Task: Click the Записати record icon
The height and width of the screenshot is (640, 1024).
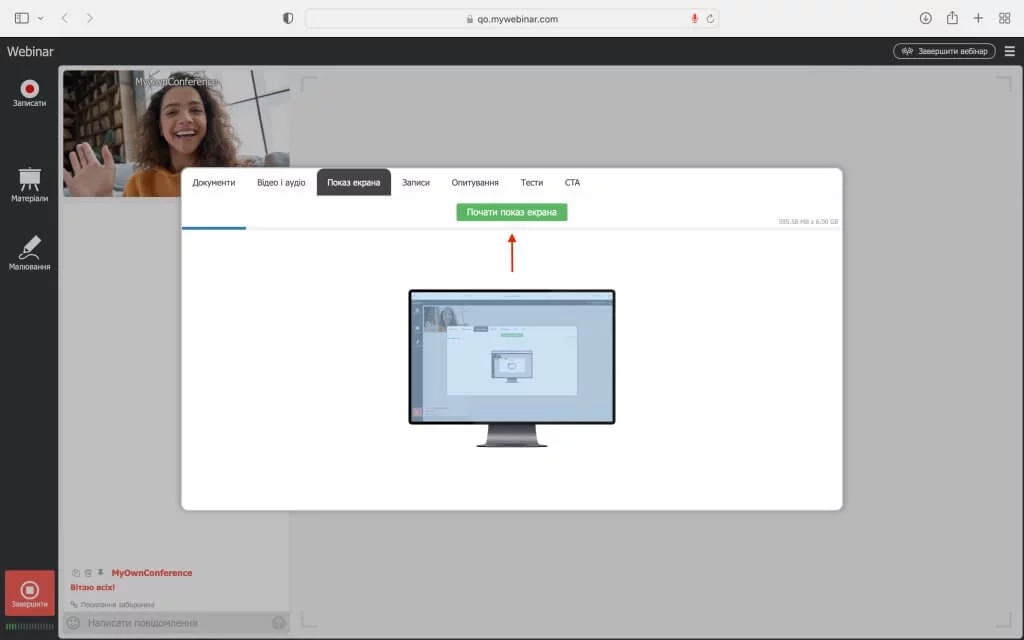Action: 30,92
